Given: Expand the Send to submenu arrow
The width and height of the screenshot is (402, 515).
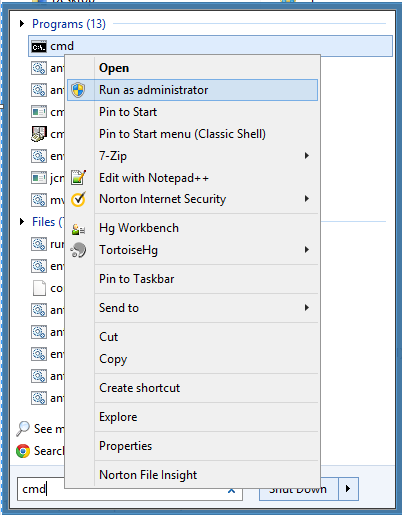Looking at the screenshot, I should 307,308.
